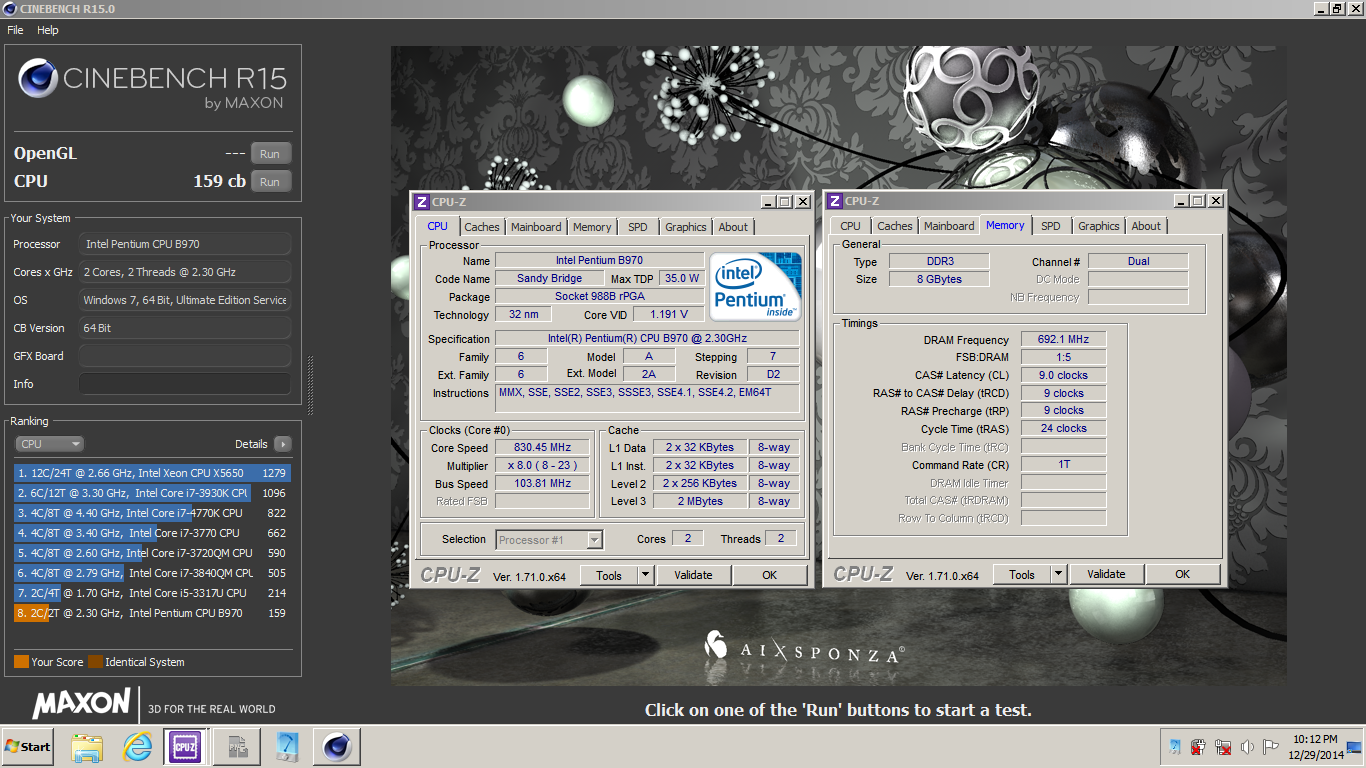Select ranking row Intel Core i5-3317U

[151, 593]
